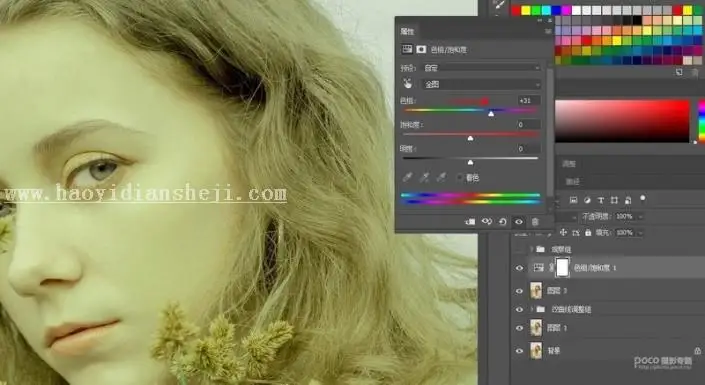
Task: Open the Preset dropdown in Properties
Action: (481, 68)
